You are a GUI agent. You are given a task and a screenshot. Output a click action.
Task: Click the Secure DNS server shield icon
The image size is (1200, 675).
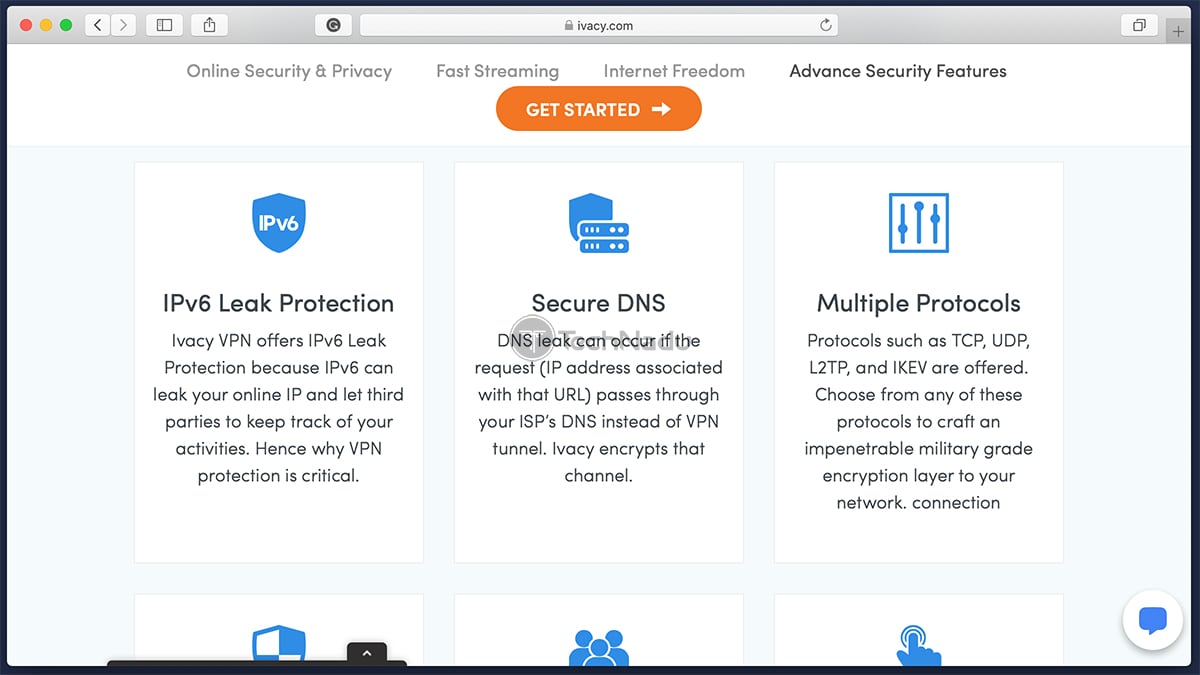click(598, 222)
